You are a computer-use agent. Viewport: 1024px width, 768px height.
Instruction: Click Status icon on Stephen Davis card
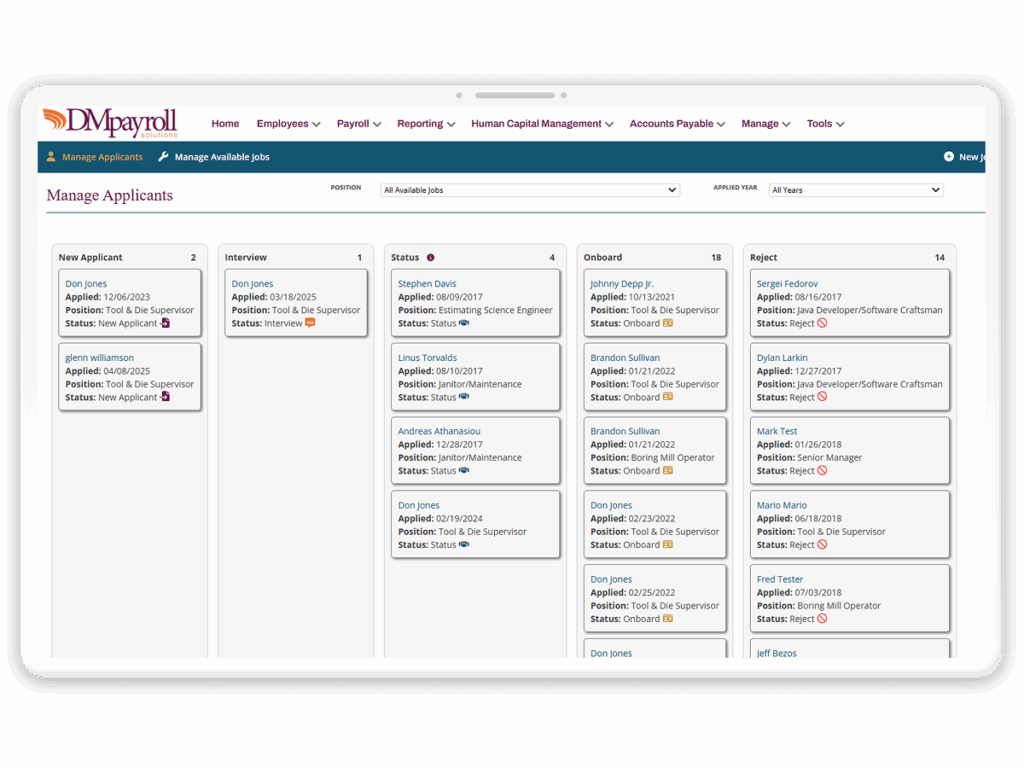464,323
